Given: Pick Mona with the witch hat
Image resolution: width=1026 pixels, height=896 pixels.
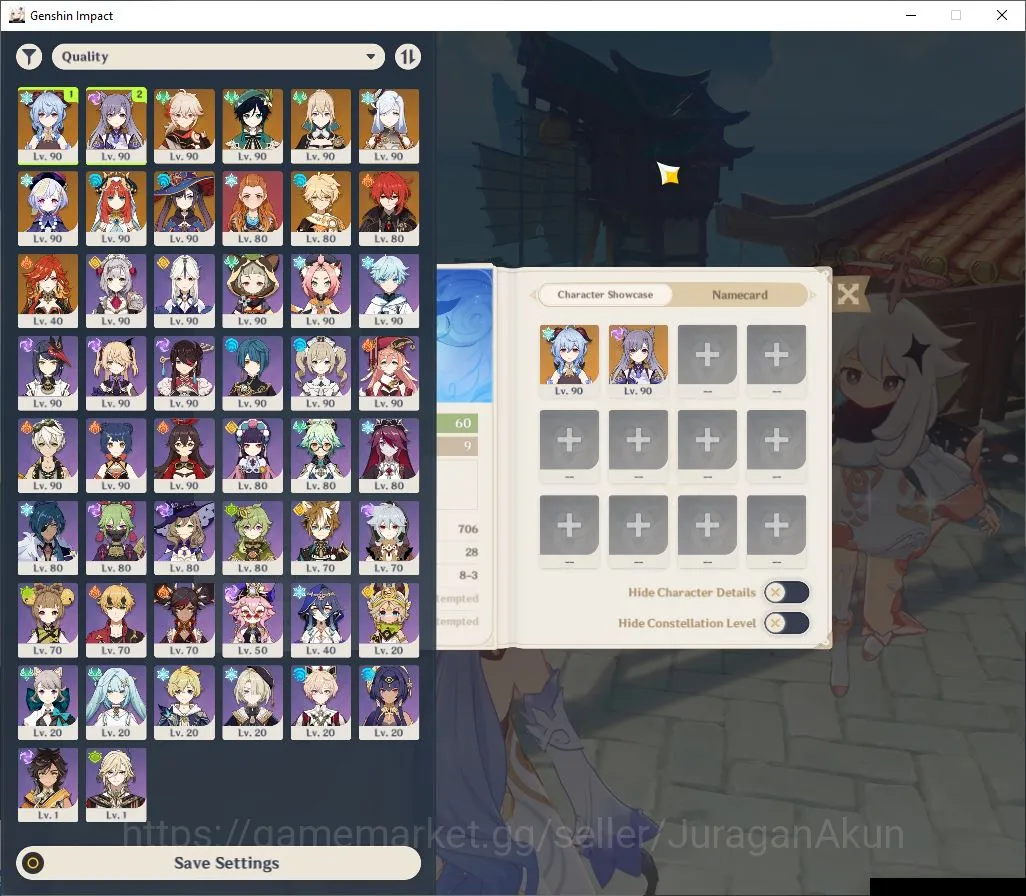Looking at the screenshot, I should pos(184,209).
